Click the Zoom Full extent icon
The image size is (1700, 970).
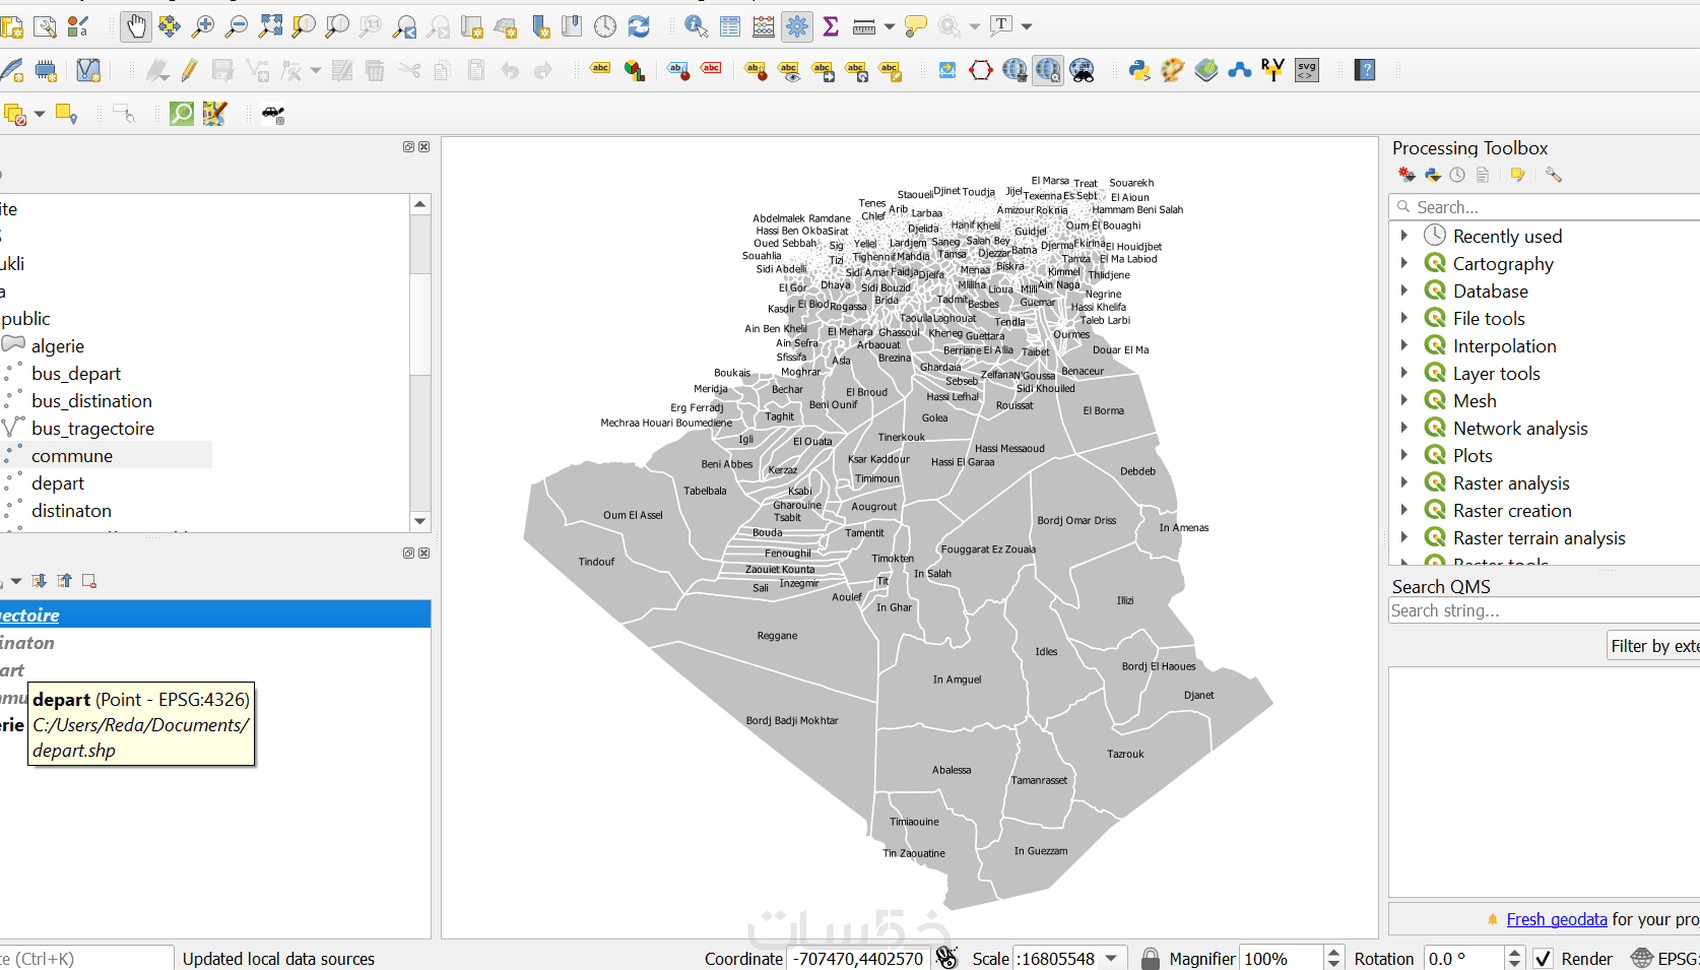(270, 26)
